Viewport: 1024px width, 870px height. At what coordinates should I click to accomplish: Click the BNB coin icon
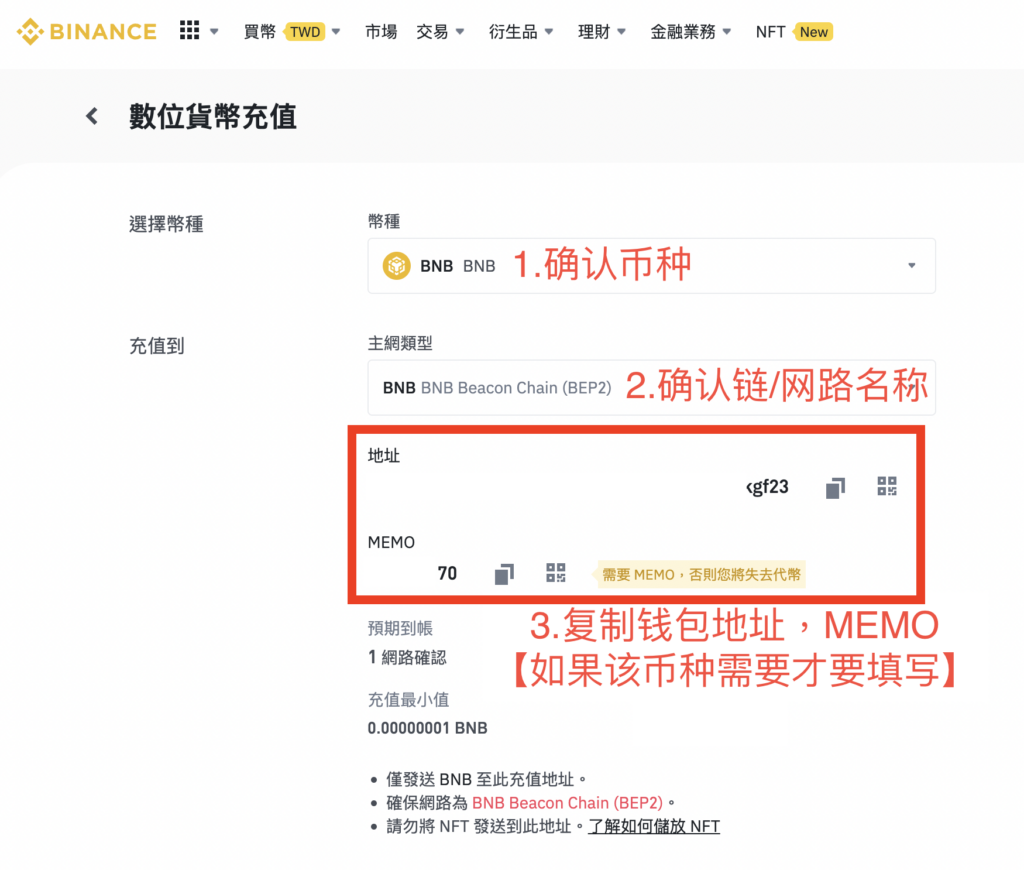coord(396,266)
